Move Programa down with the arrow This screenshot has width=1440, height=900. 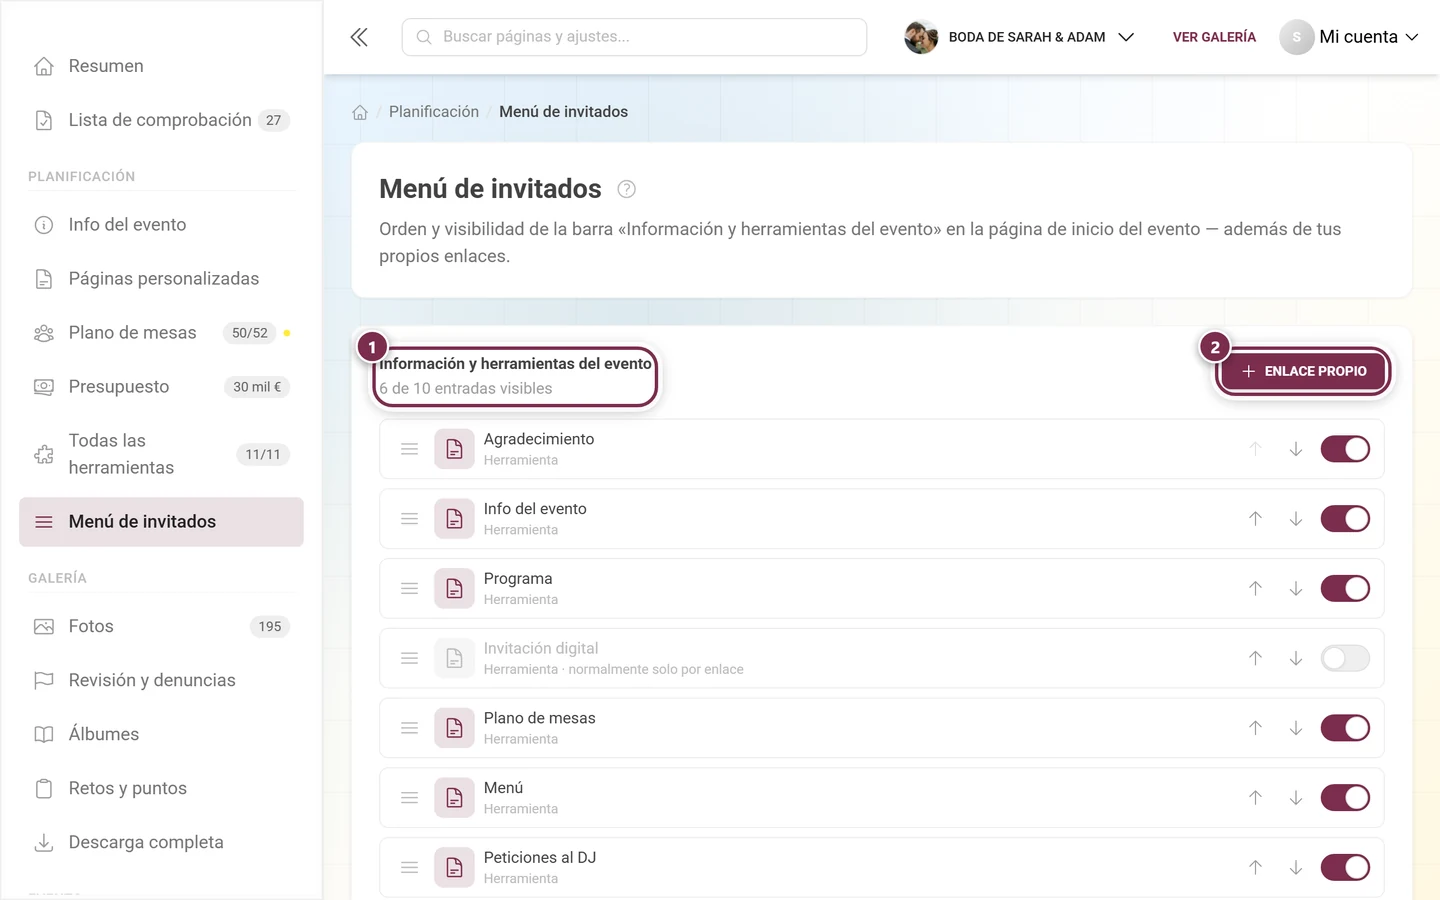click(x=1296, y=589)
